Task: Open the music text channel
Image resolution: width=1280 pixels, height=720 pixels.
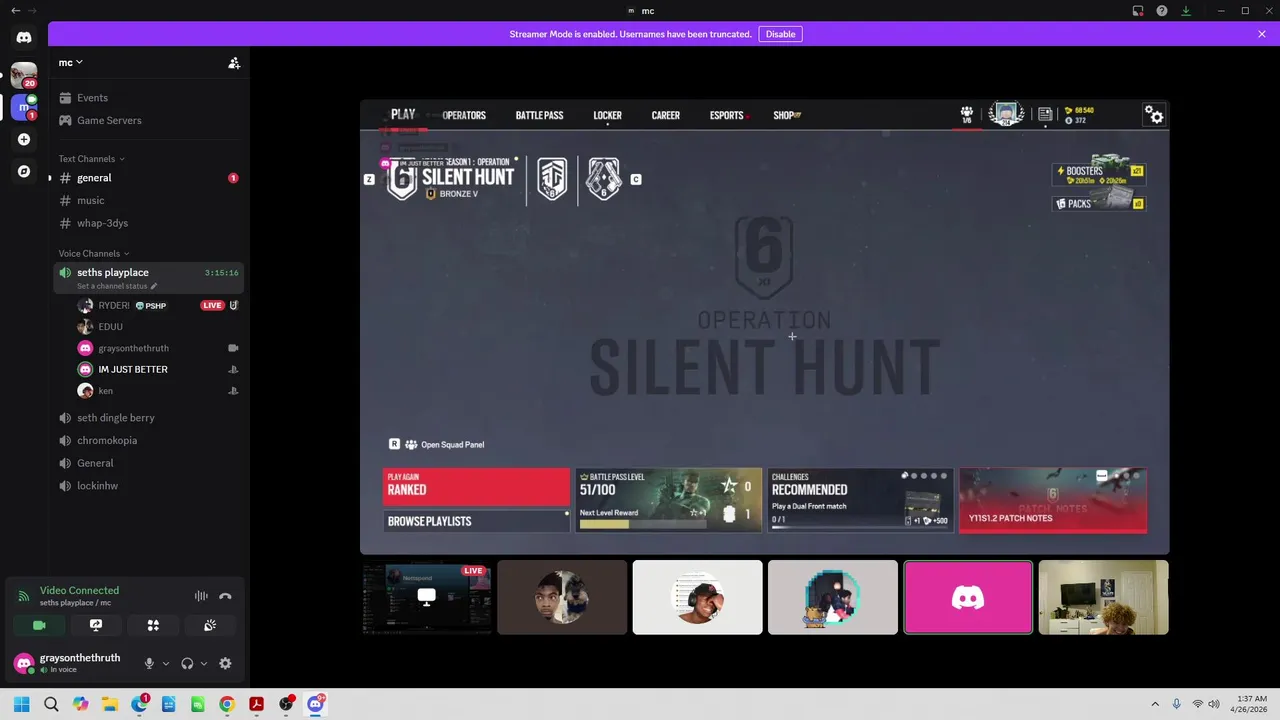Action: (148, 200)
